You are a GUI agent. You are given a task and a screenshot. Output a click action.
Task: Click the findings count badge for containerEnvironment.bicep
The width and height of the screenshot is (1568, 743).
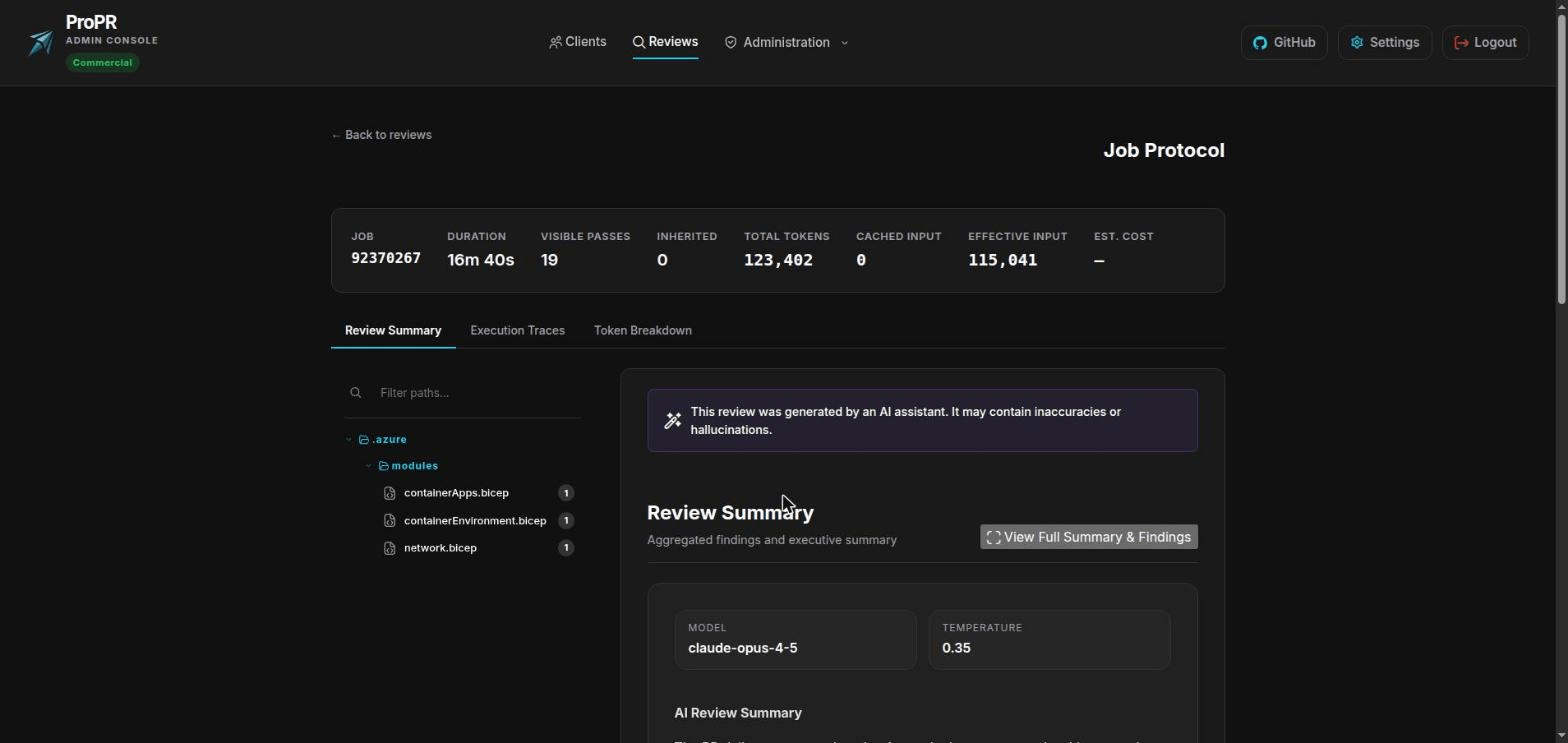566,521
